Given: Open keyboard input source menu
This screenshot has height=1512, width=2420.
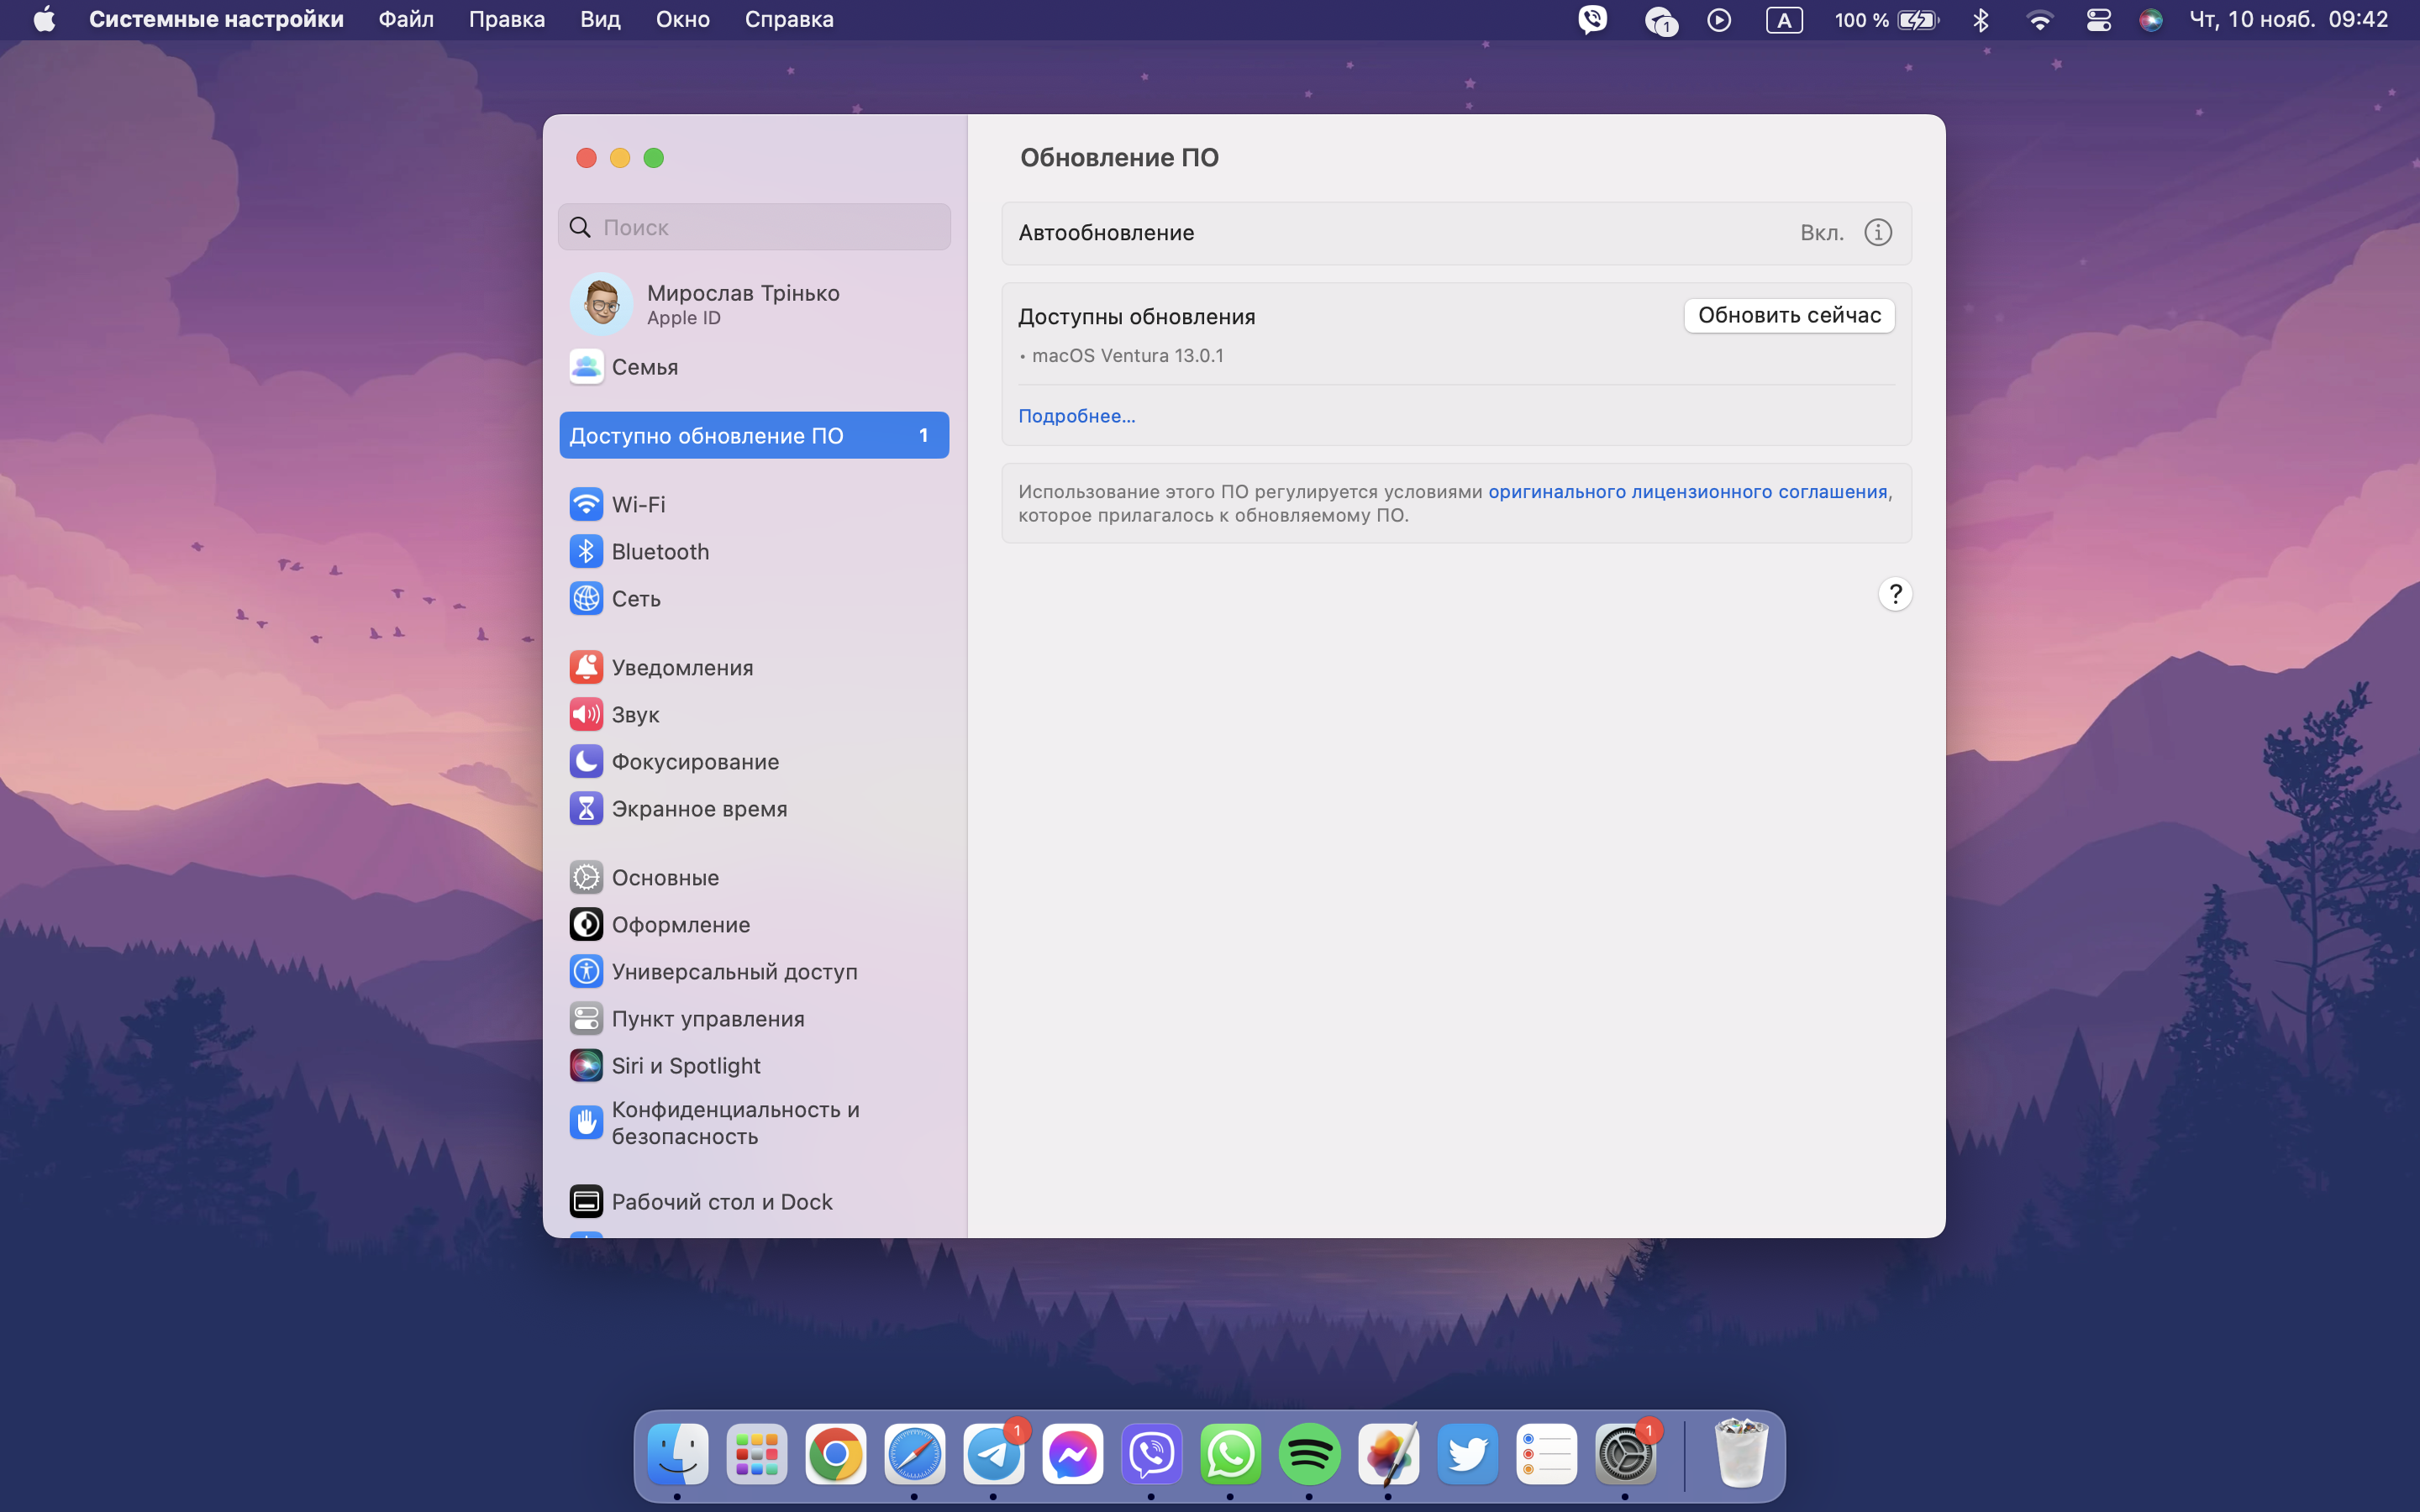Looking at the screenshot, I should pyautogui.click(x=1783, y=20).
